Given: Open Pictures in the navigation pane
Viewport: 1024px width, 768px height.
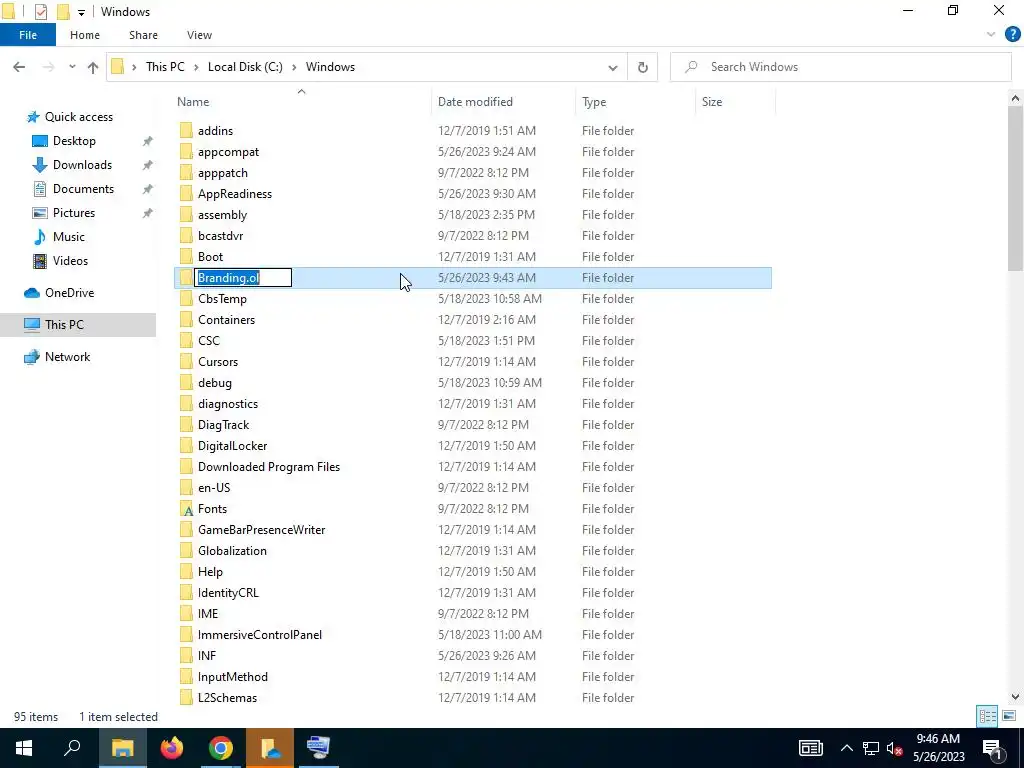Looking at the screenshot, I should (x=74, y=213).
